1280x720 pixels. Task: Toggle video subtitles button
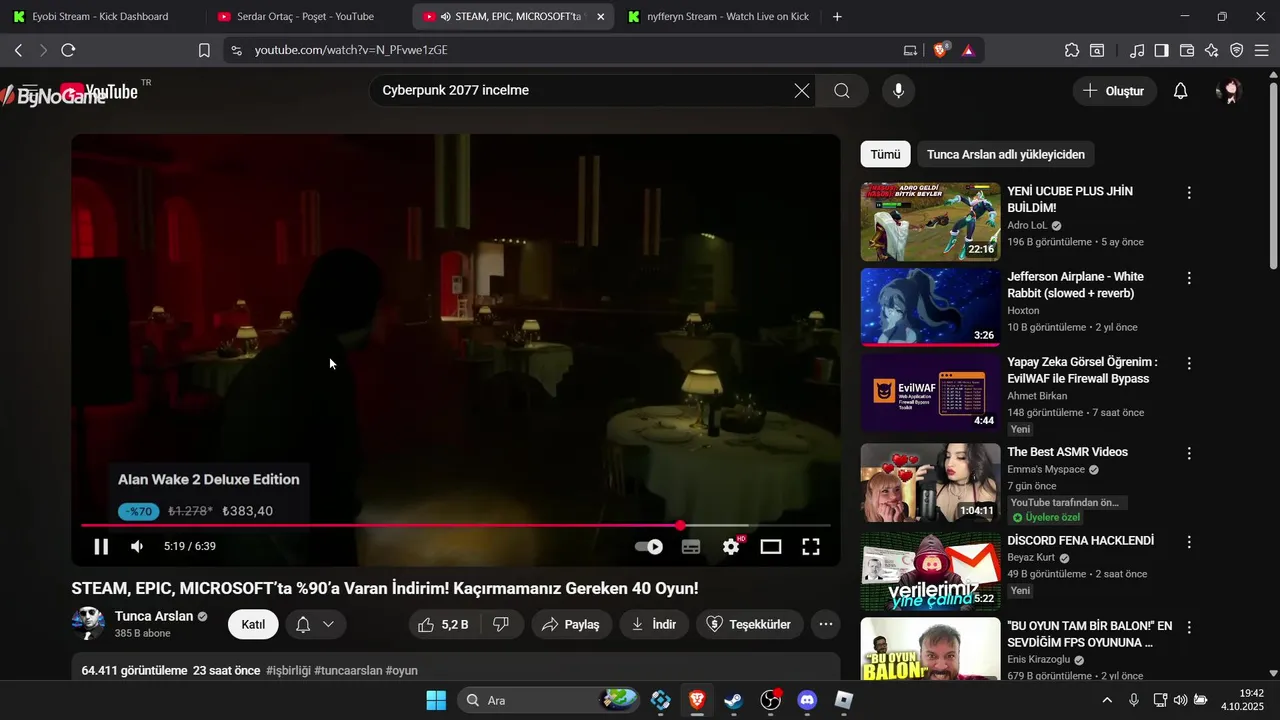coord(691,546)
